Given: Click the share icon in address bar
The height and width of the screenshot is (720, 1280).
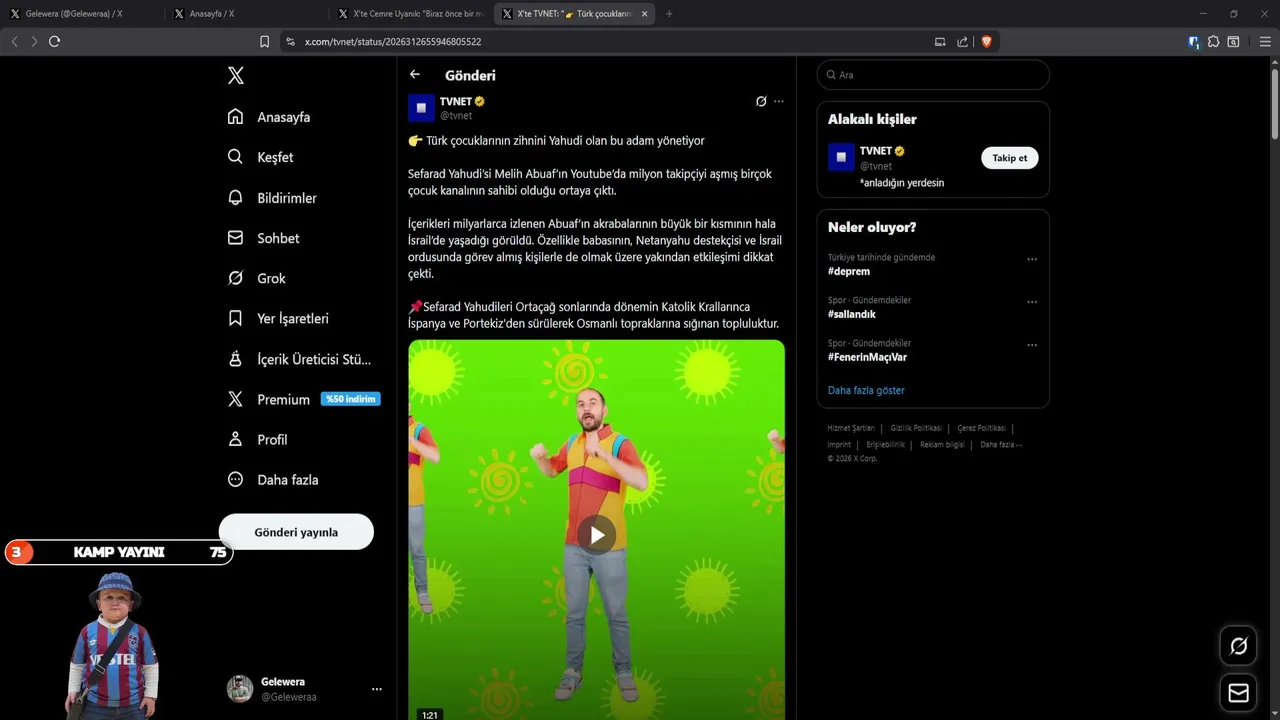Looking at the screenshot, I should tap(962, 41).
